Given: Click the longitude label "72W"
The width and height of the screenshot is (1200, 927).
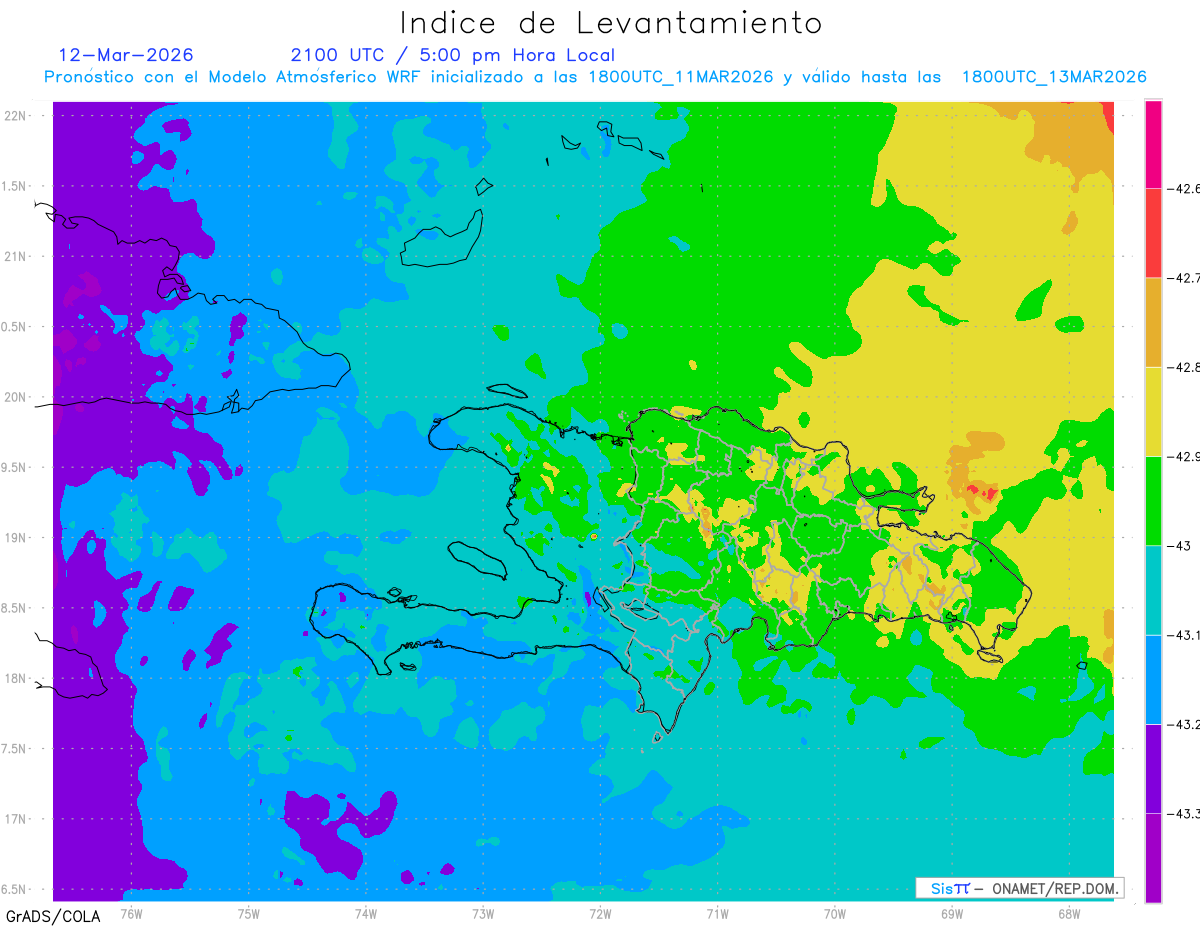Looking at the screenshot, I should 600,913.
